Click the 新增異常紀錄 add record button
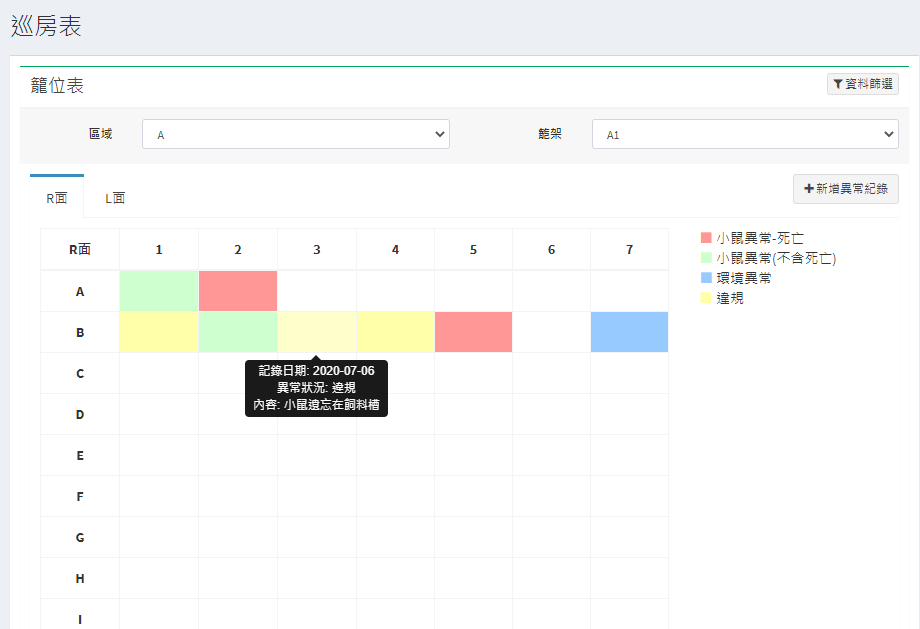This screenshot has width=920, height=629. click(x=845, y=189)
